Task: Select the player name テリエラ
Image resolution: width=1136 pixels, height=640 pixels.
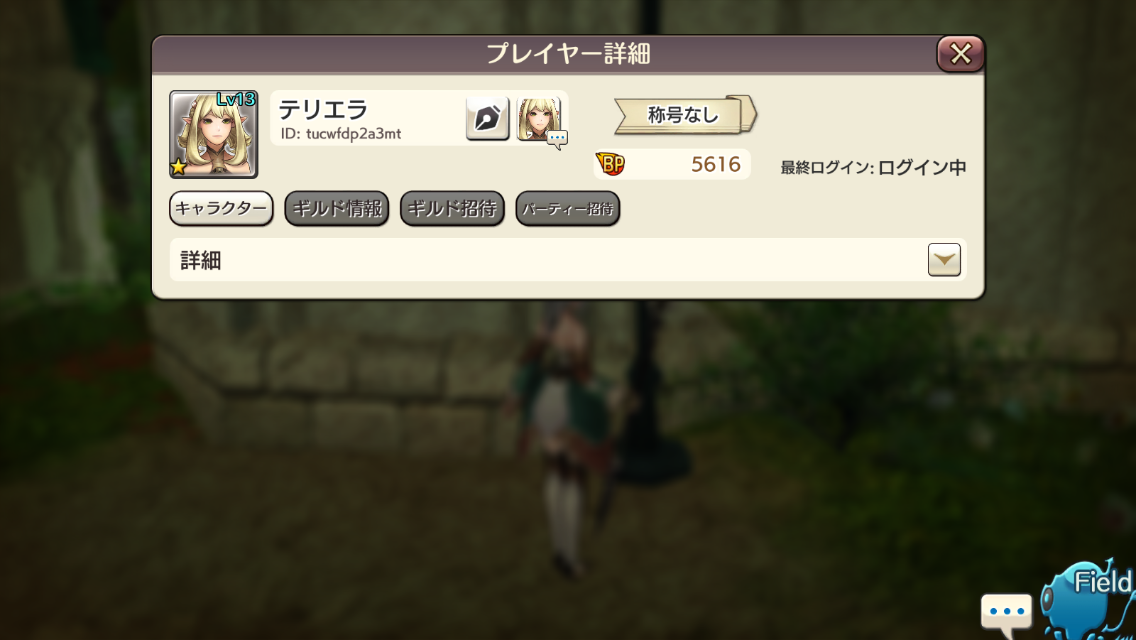Action: coord(323,109)
